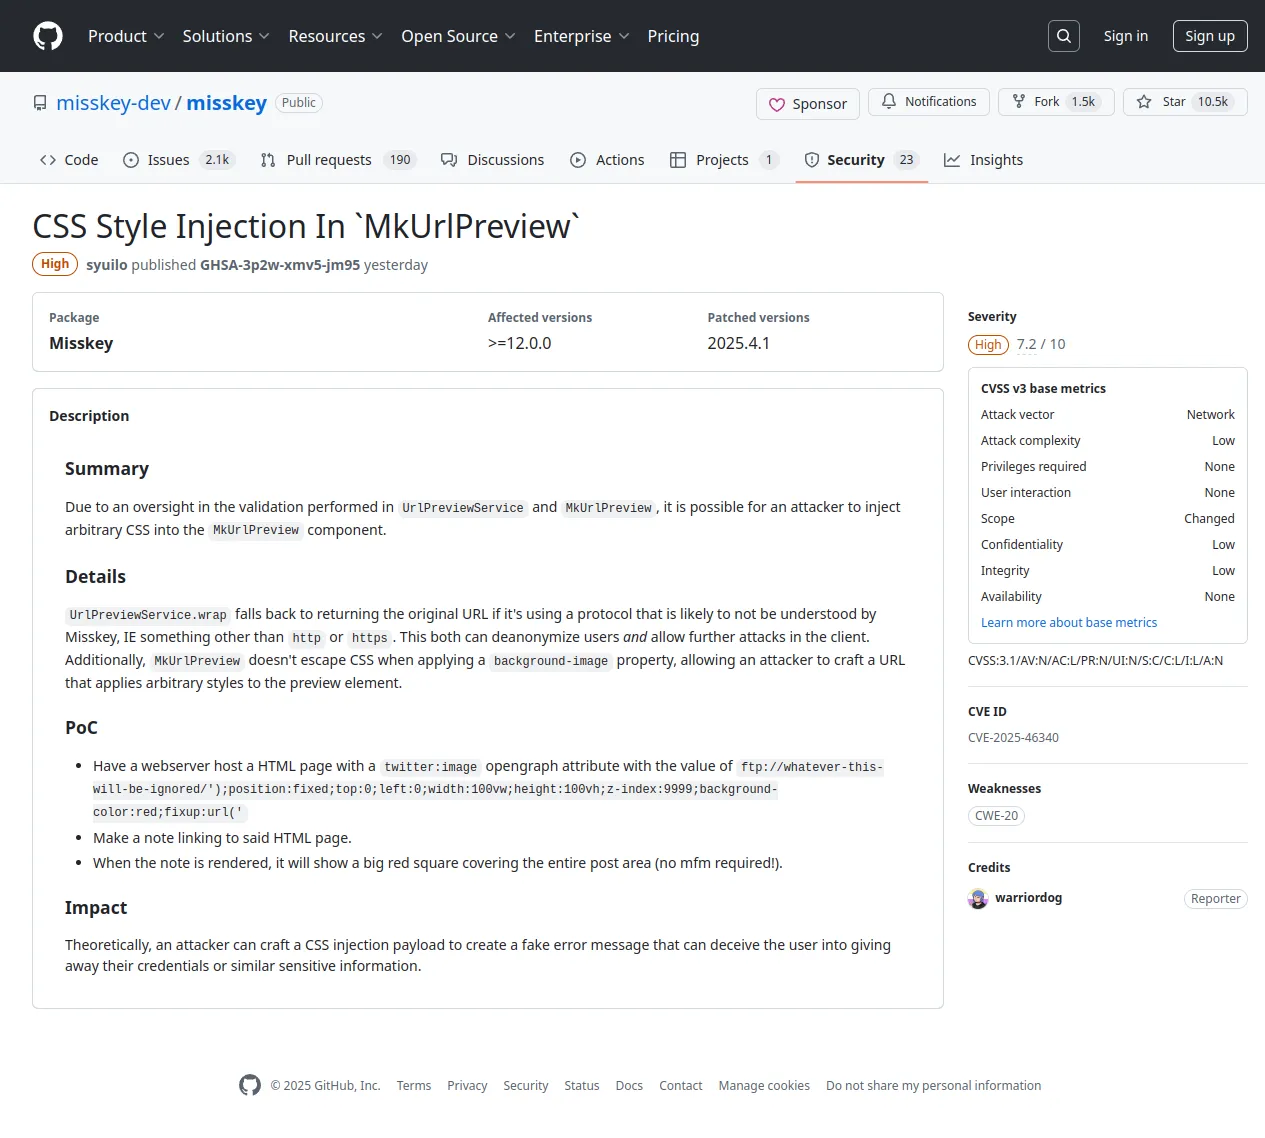This screenshot has width=1265, height=1138.
Task: Open Learn more about base metrics
Action: coord(1069,622)
